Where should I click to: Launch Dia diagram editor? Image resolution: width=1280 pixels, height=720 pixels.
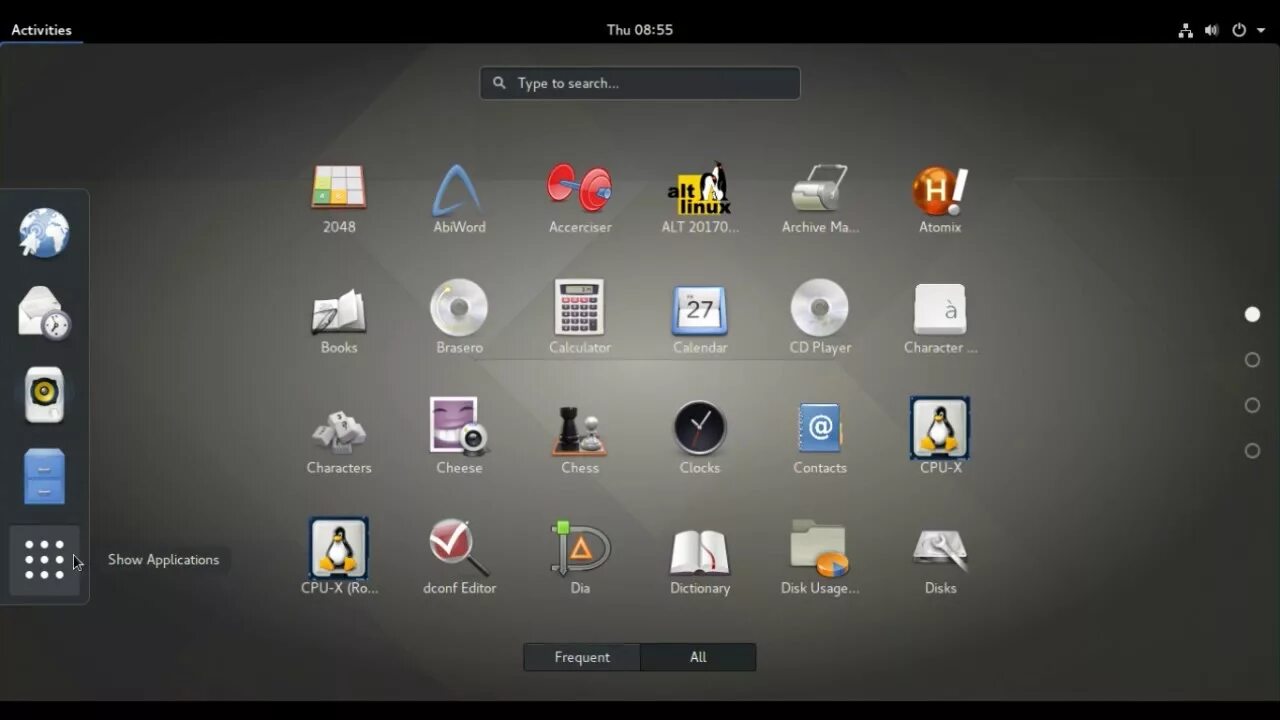pyautogui.click(x=580, y=559)
